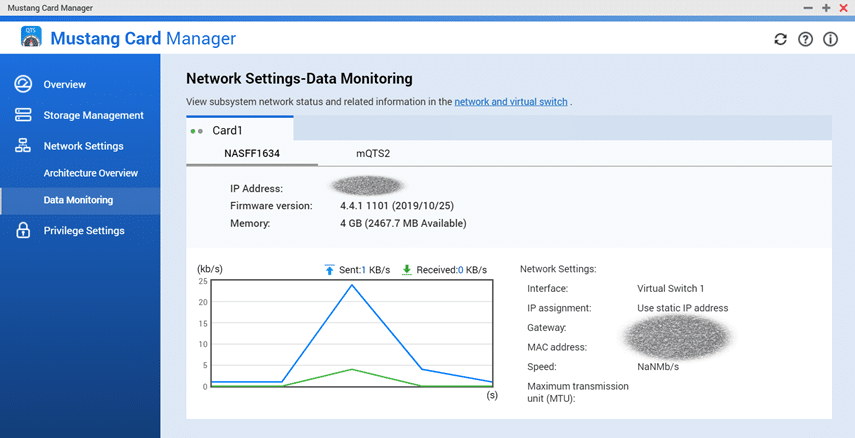Screen dimensions: 855x438
Task: Click the blue sent-data peak on the graph
Action: (x=352, y=285)
